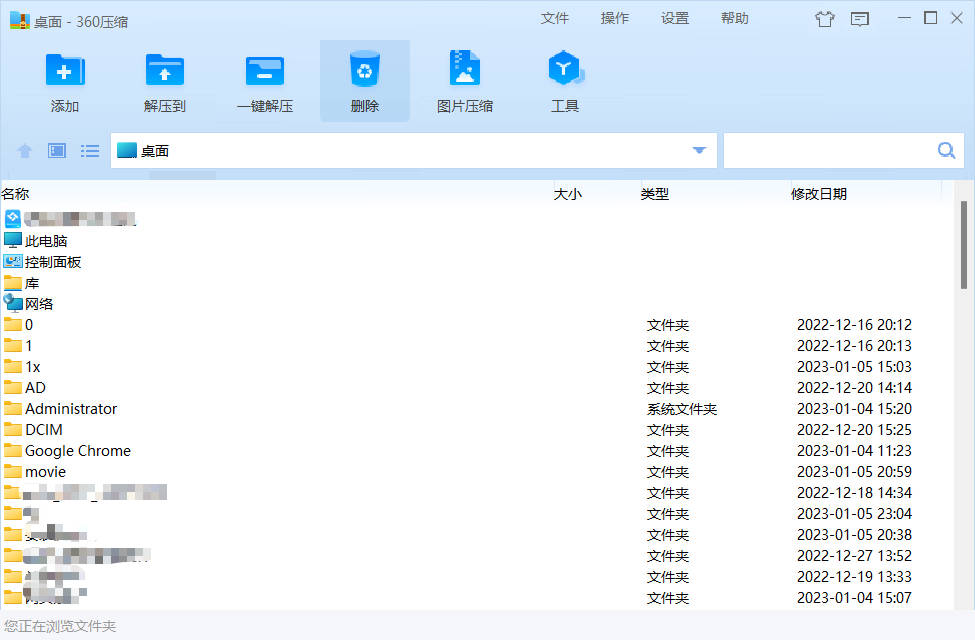975x640 pixels.
Task: Open the feedback message icon in title bar
Action: (x=859, y=19)
